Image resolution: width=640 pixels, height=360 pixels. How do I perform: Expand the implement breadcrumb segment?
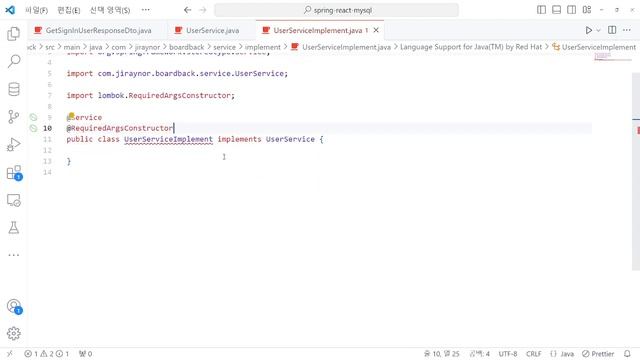(x=263, y=47)
